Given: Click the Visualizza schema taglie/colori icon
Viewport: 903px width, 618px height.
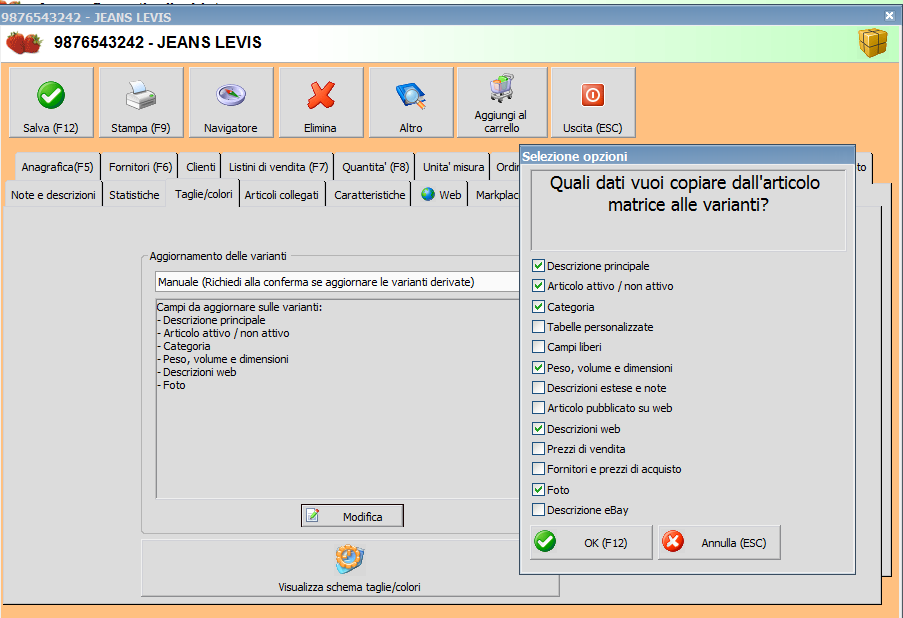Looking at the screenshot, I should [350, 559].
